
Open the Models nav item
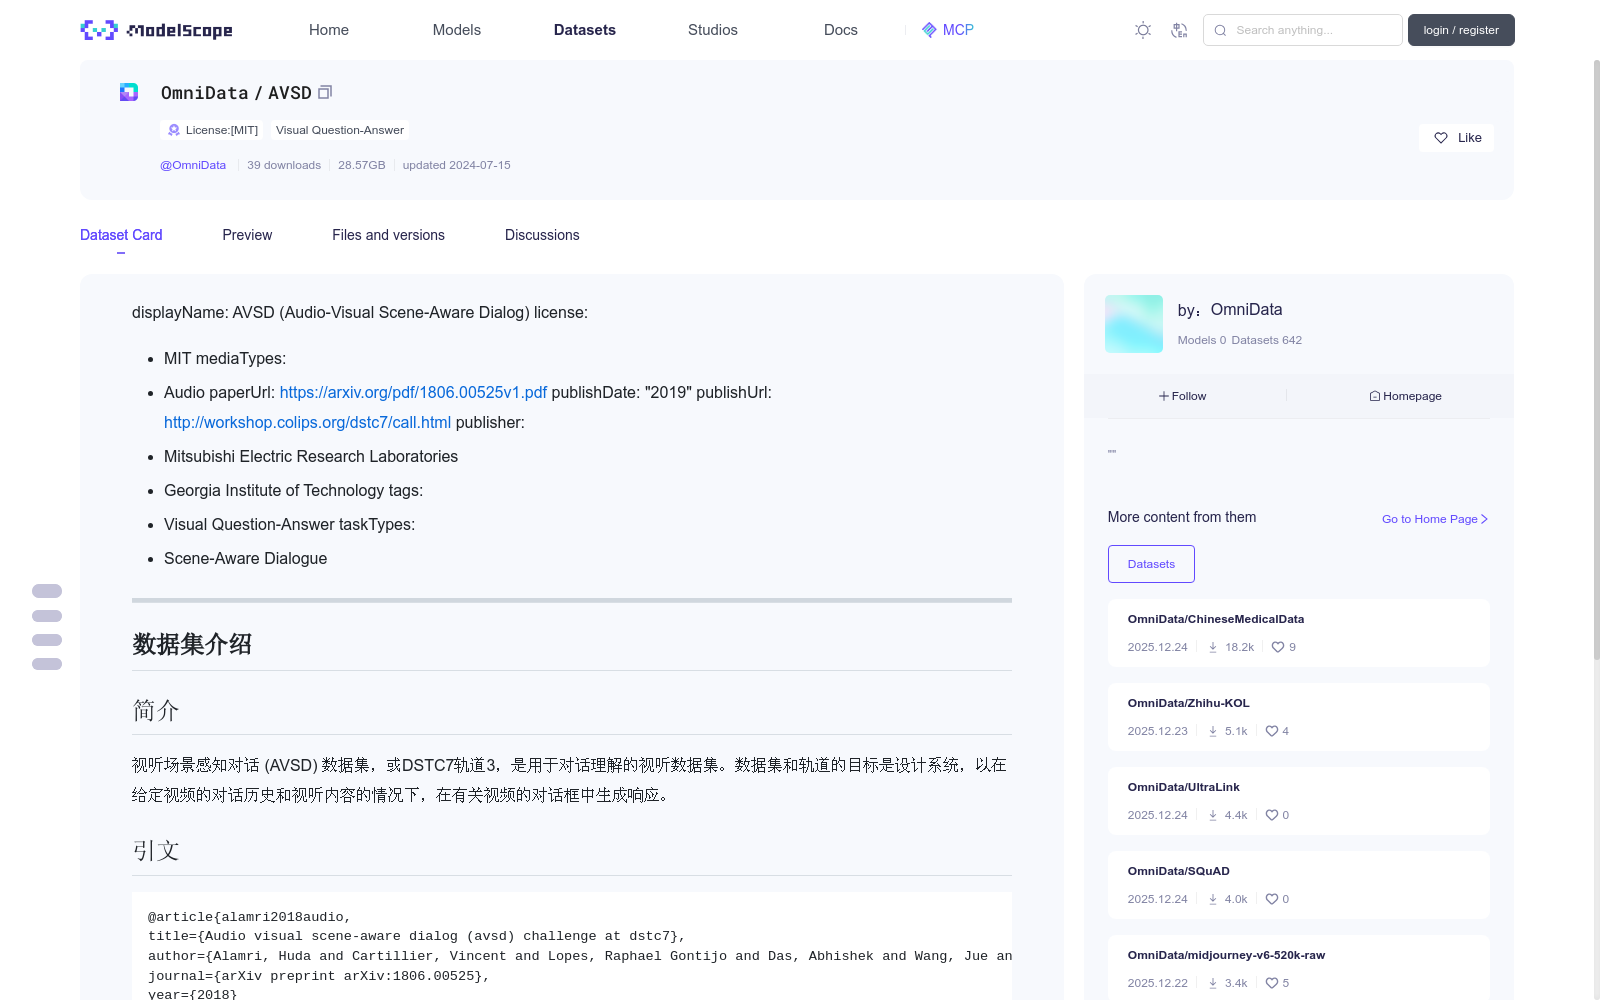pos(457,30)
